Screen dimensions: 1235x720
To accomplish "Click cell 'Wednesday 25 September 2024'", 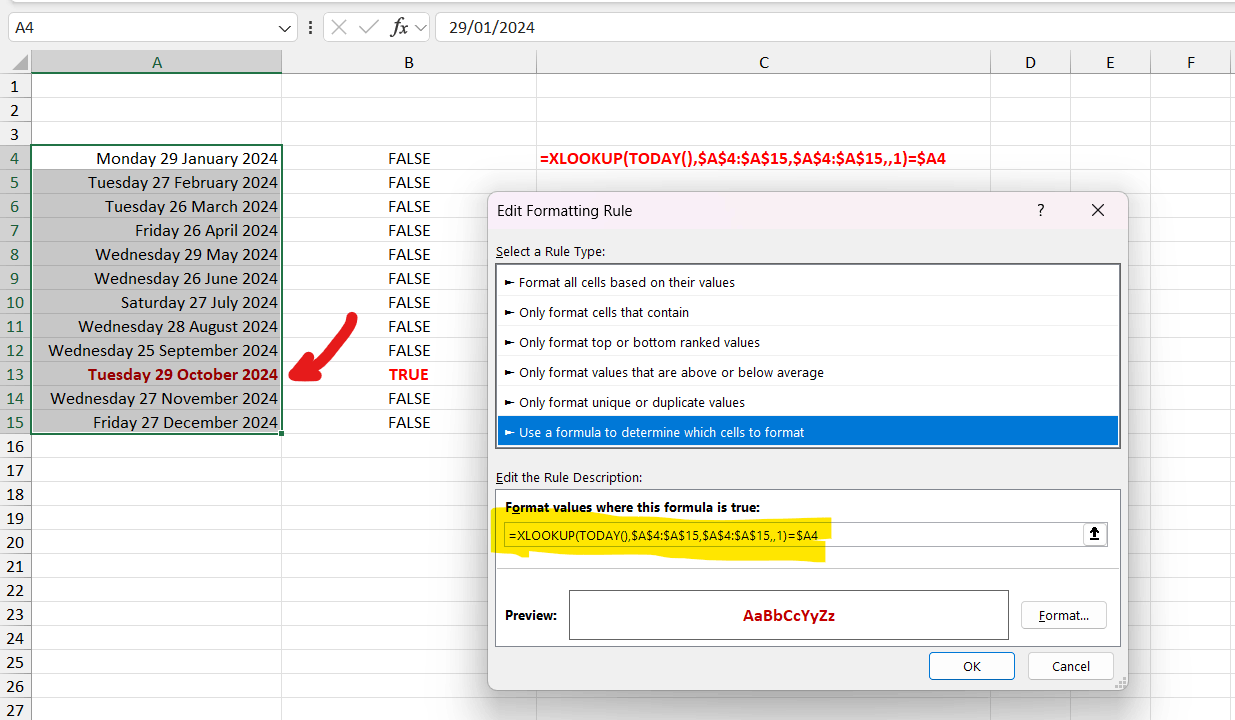I will 157,350.
